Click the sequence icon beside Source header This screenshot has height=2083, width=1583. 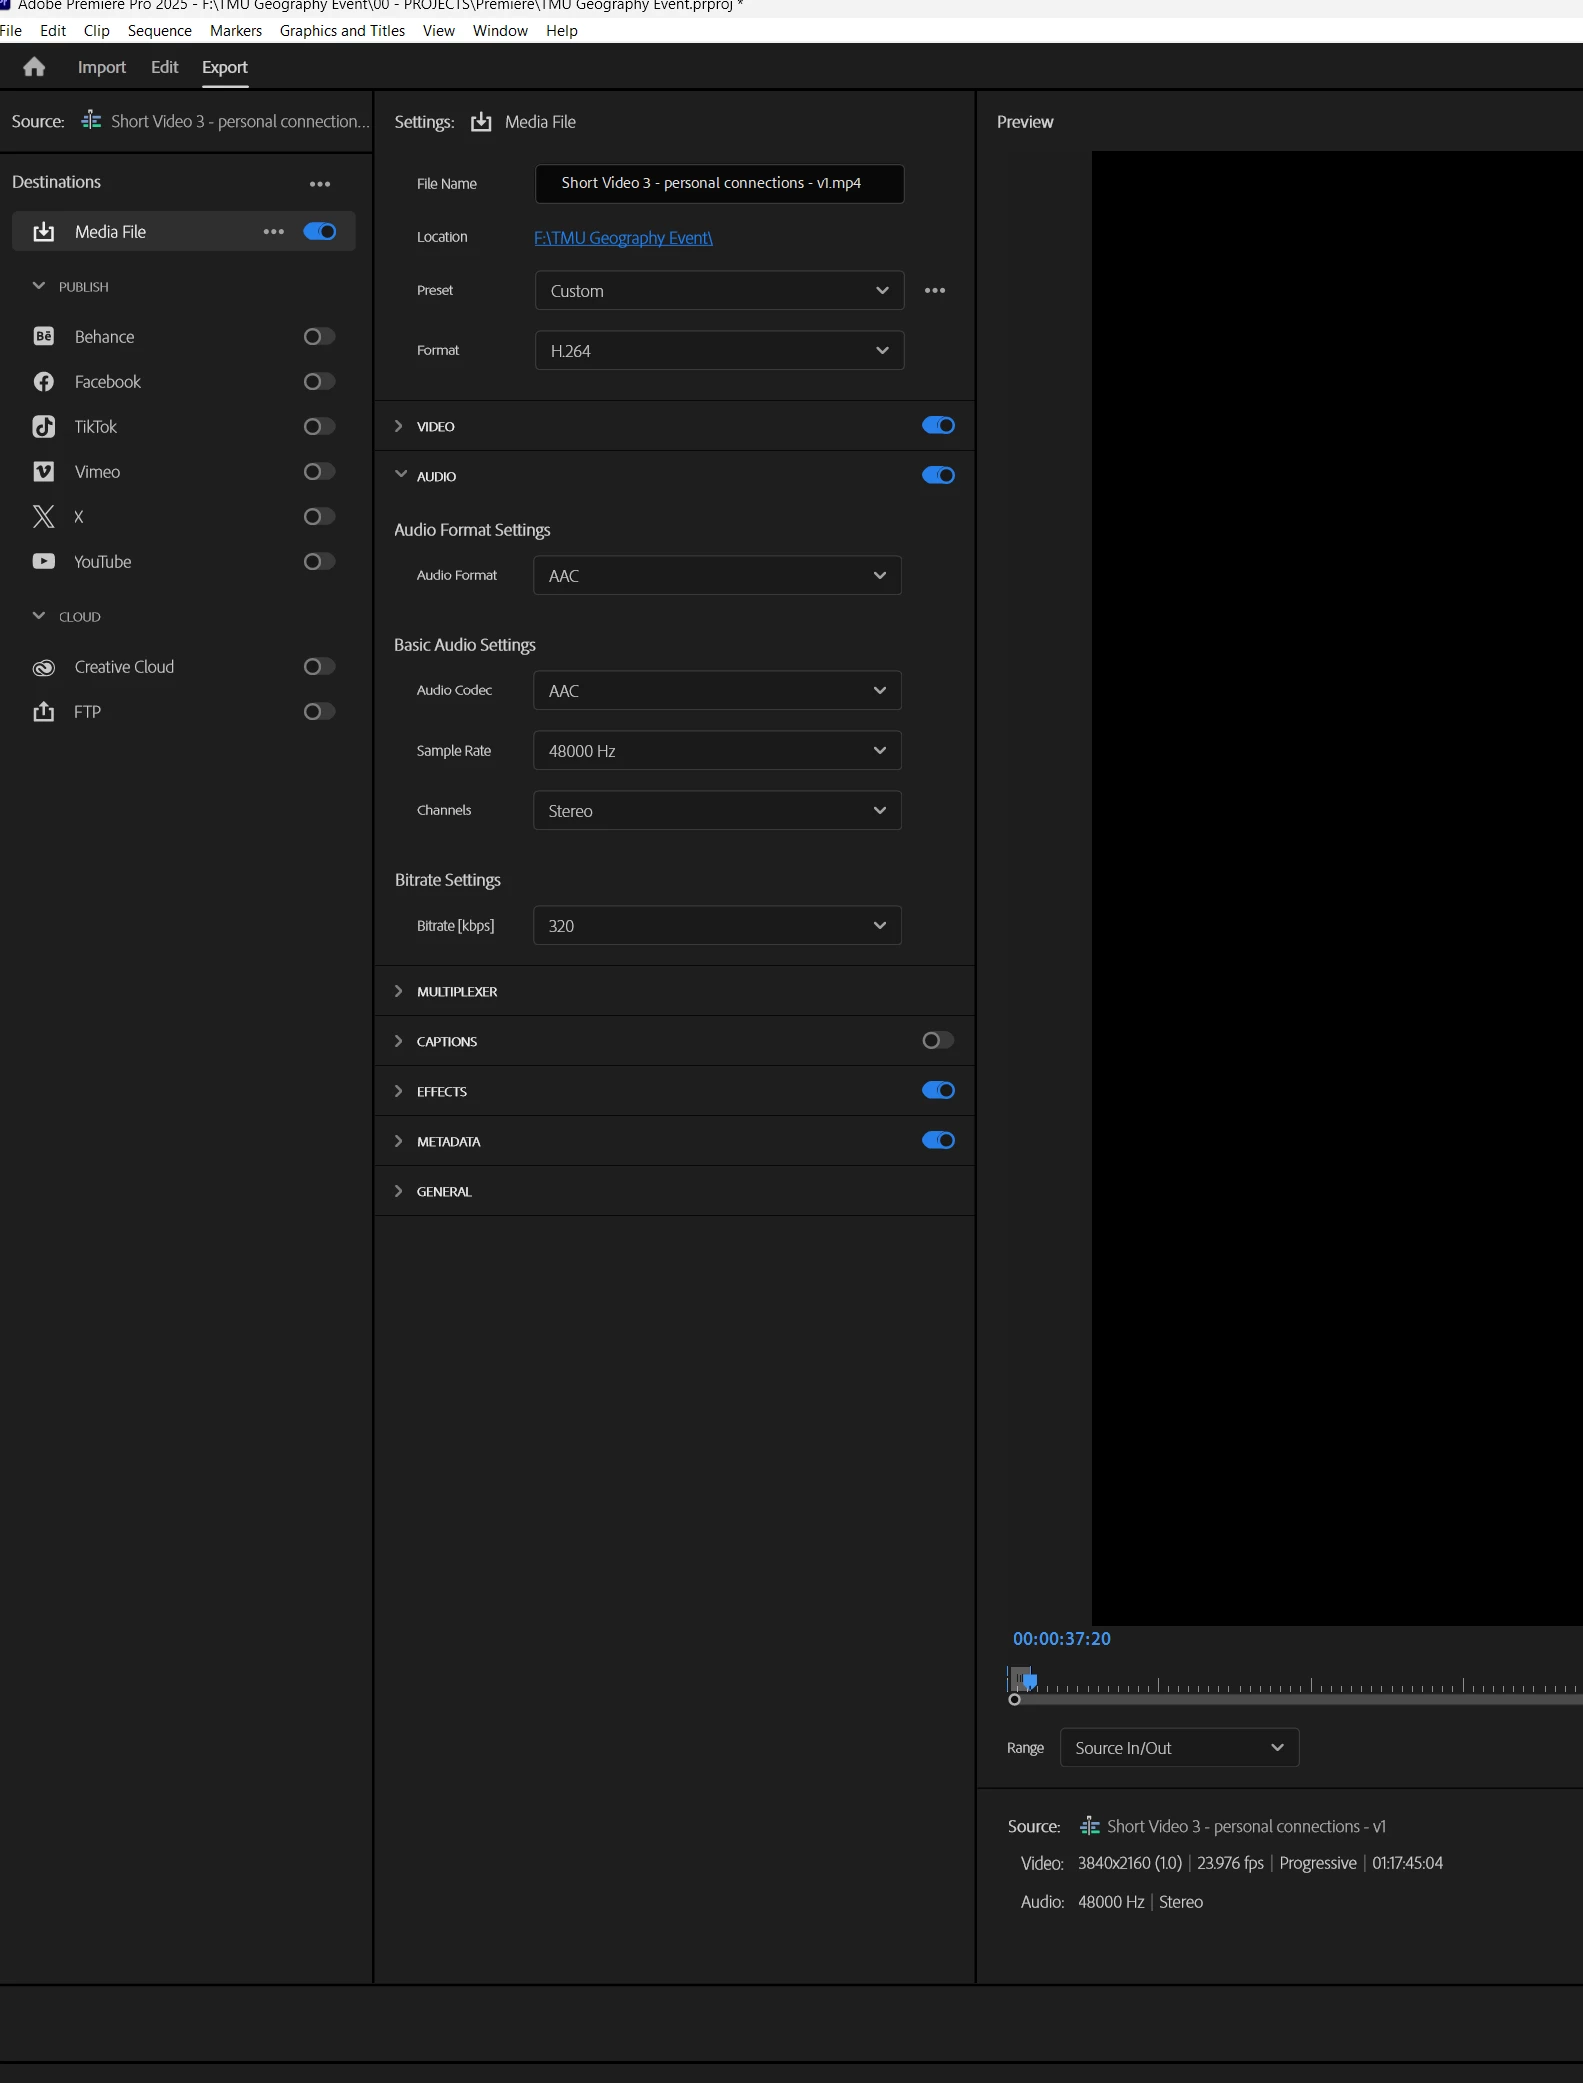click(91, 121)
